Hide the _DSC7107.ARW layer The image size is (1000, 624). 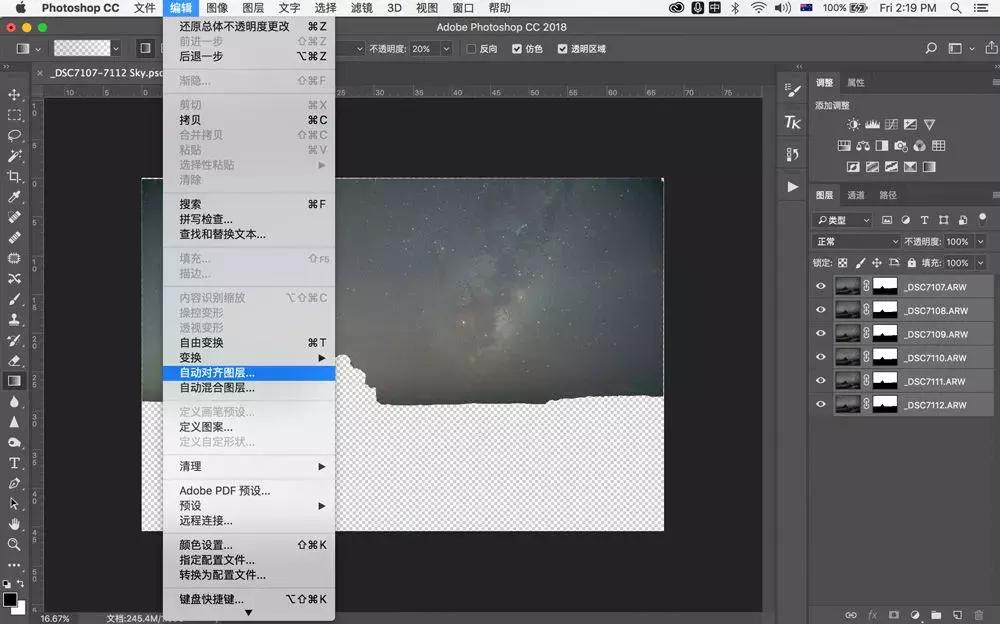pyautogui.click(x=820, y=285)
